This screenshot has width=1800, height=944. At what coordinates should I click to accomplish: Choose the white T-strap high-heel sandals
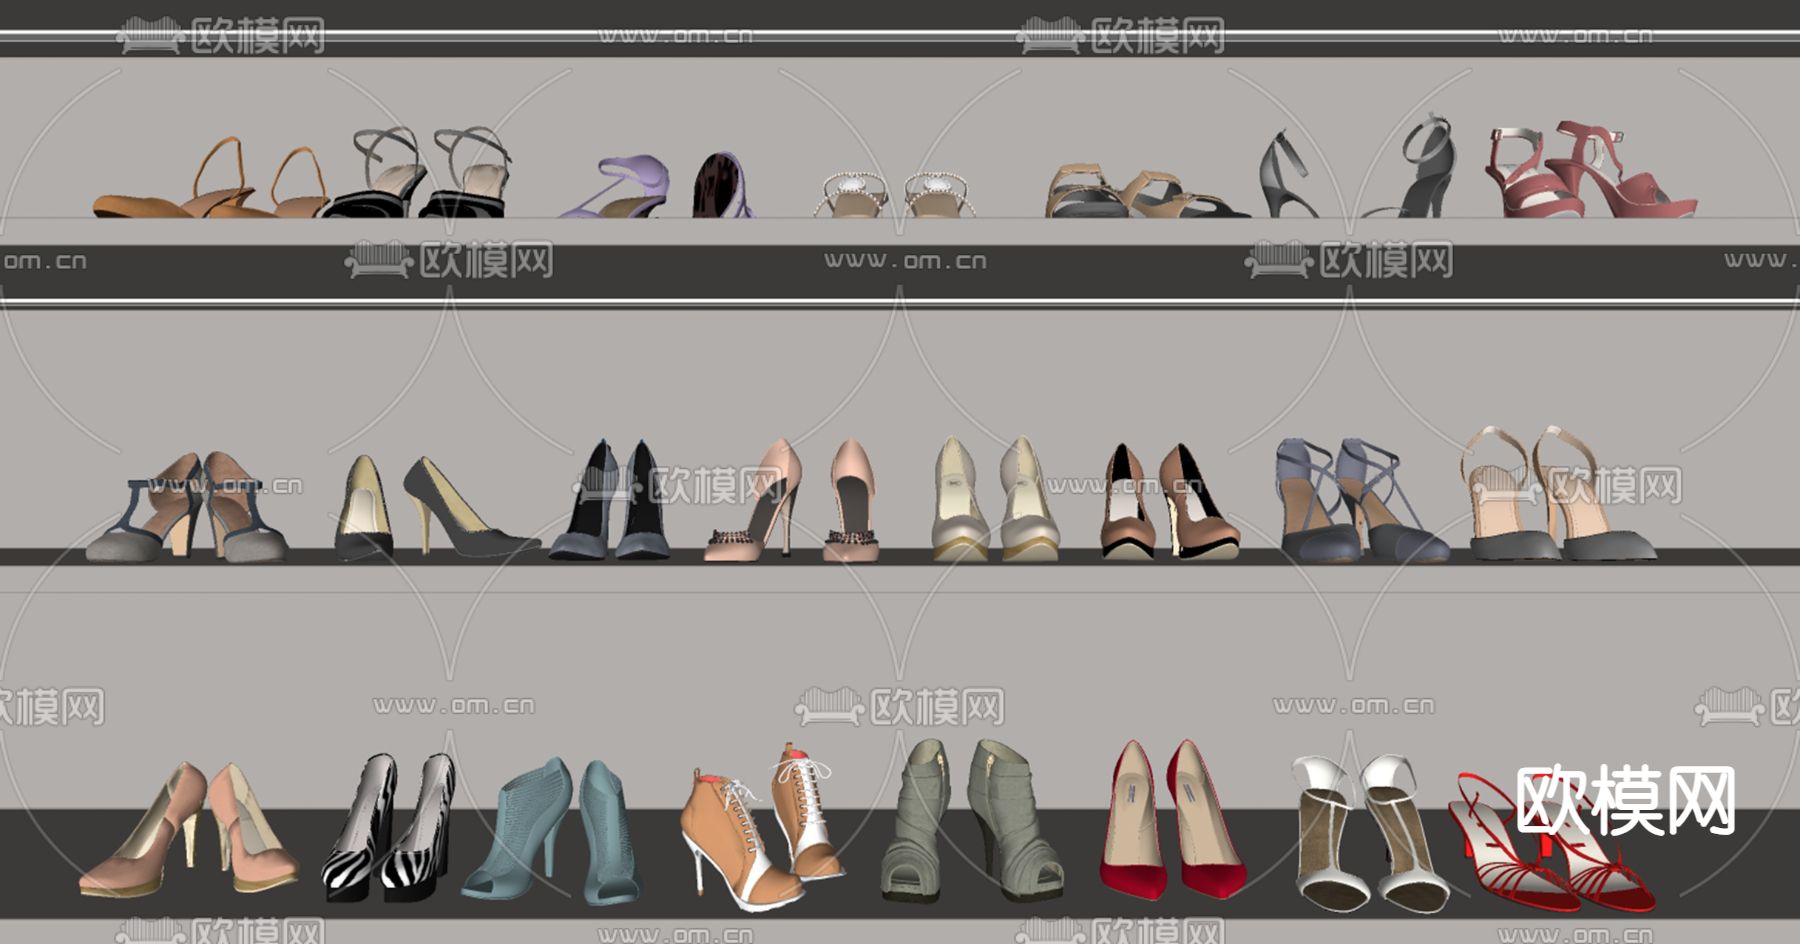[1371, 833]
